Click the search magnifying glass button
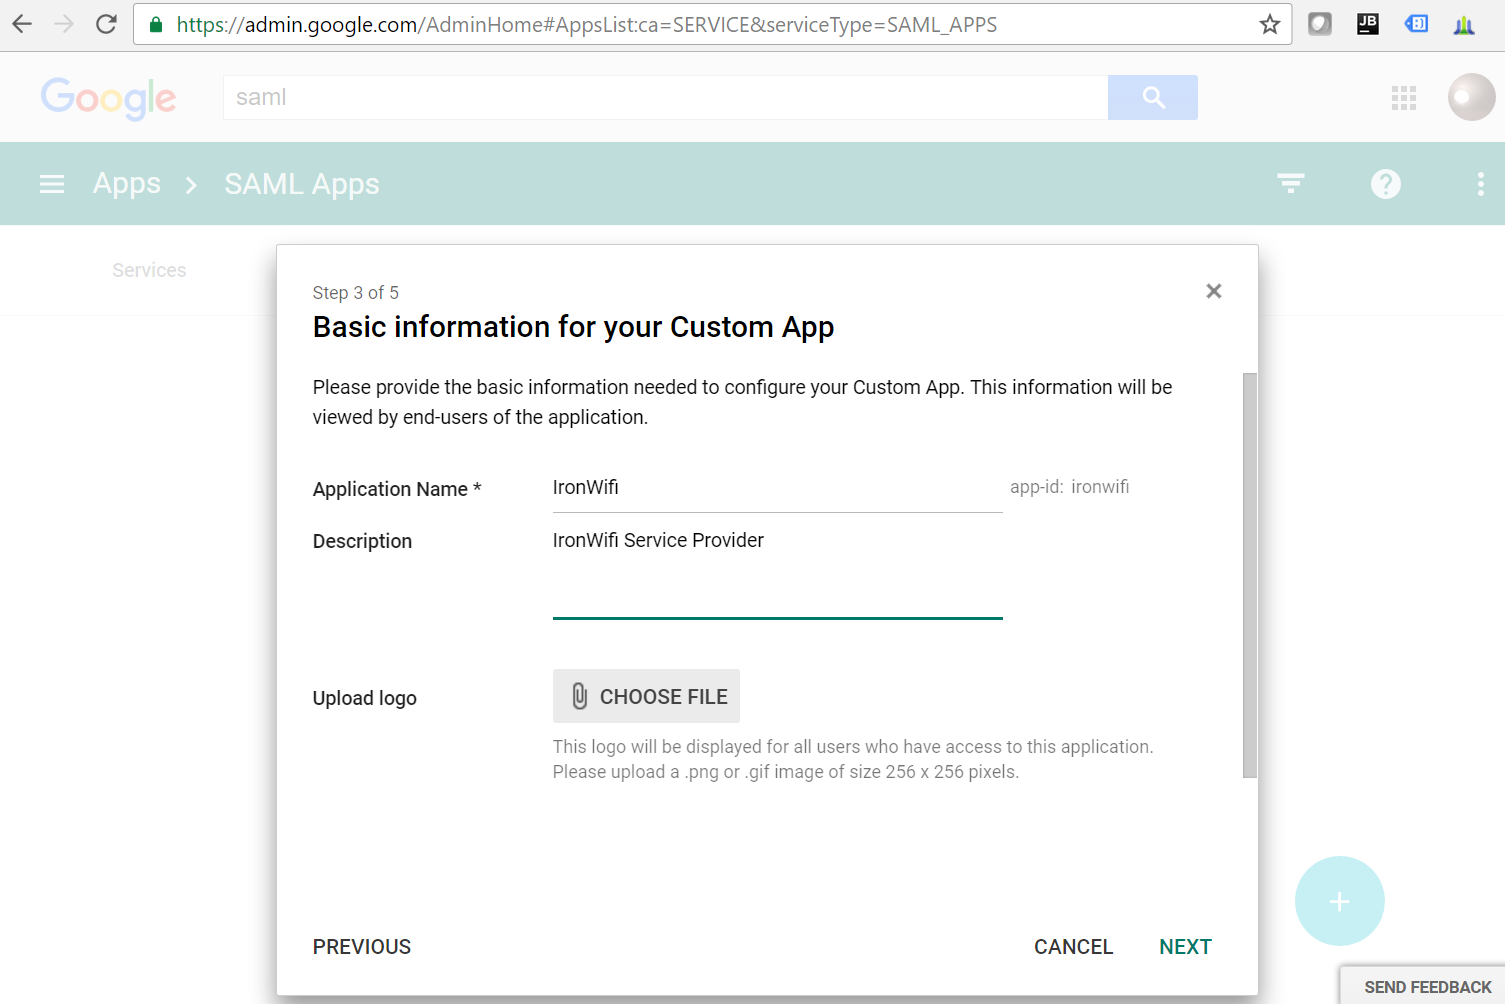 pos(1152,97)
